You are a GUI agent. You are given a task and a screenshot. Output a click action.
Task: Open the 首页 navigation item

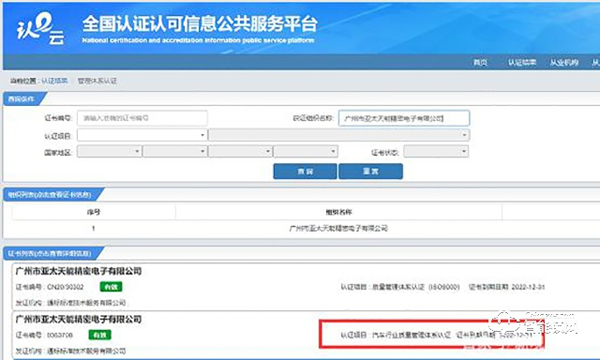click(480, 62)
